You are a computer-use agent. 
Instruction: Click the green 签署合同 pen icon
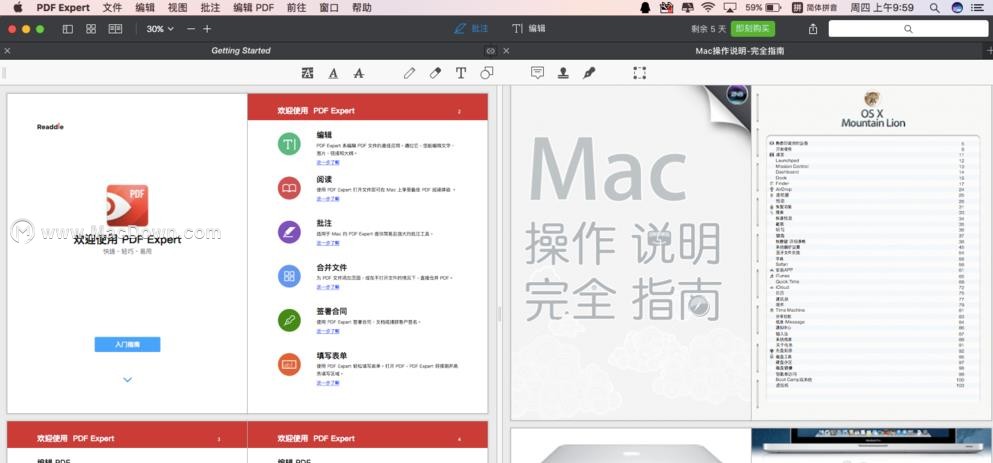[x=289, y=320]
